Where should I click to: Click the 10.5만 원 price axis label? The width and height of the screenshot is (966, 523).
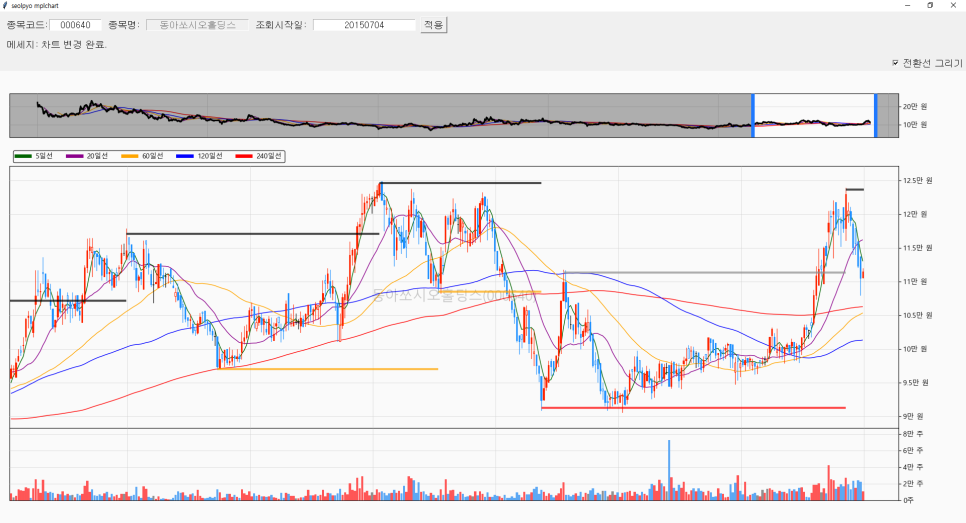point(918,315)
